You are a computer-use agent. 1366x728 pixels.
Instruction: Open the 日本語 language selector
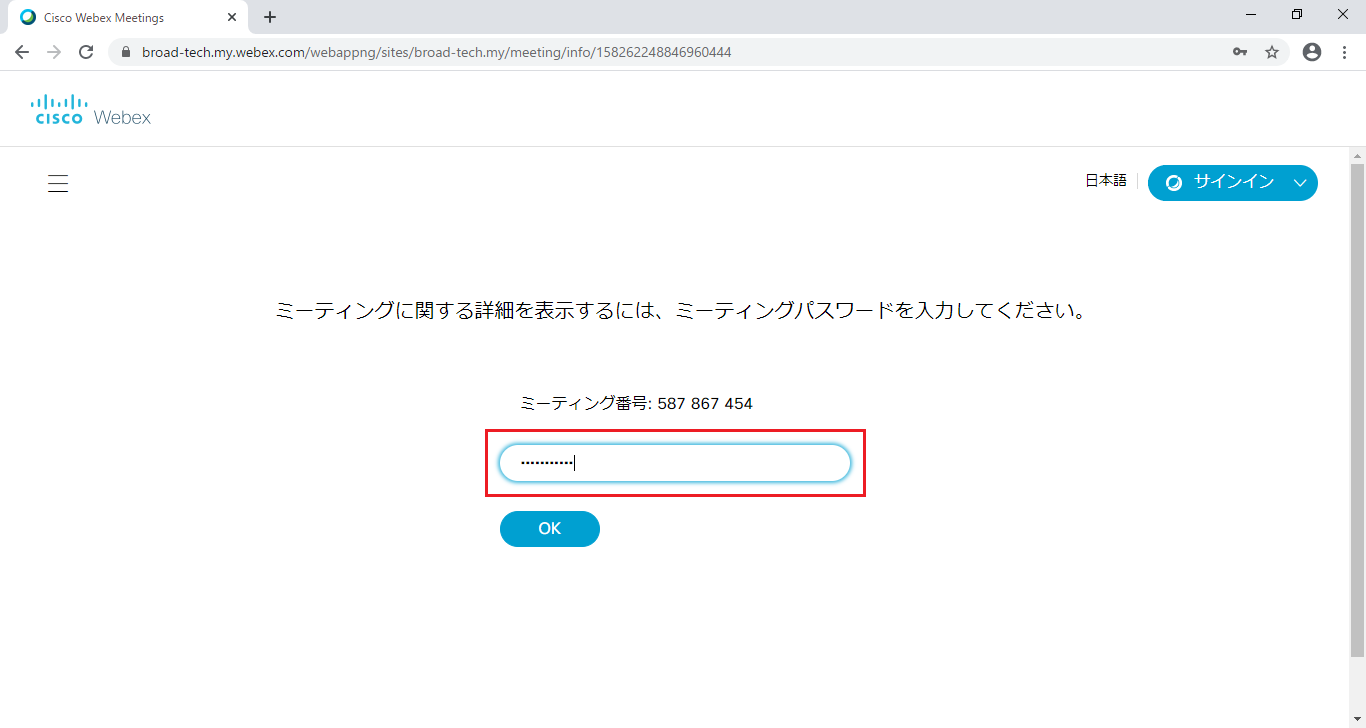coord(1105,181)
